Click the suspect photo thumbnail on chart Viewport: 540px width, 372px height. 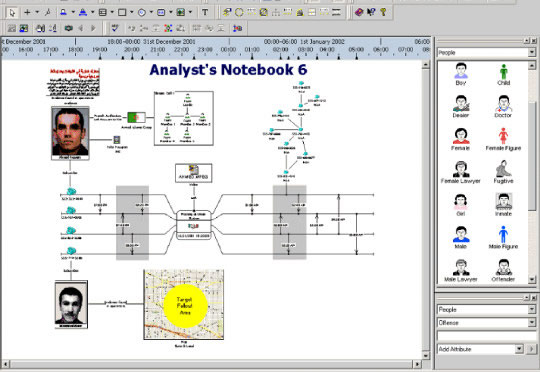70,133
